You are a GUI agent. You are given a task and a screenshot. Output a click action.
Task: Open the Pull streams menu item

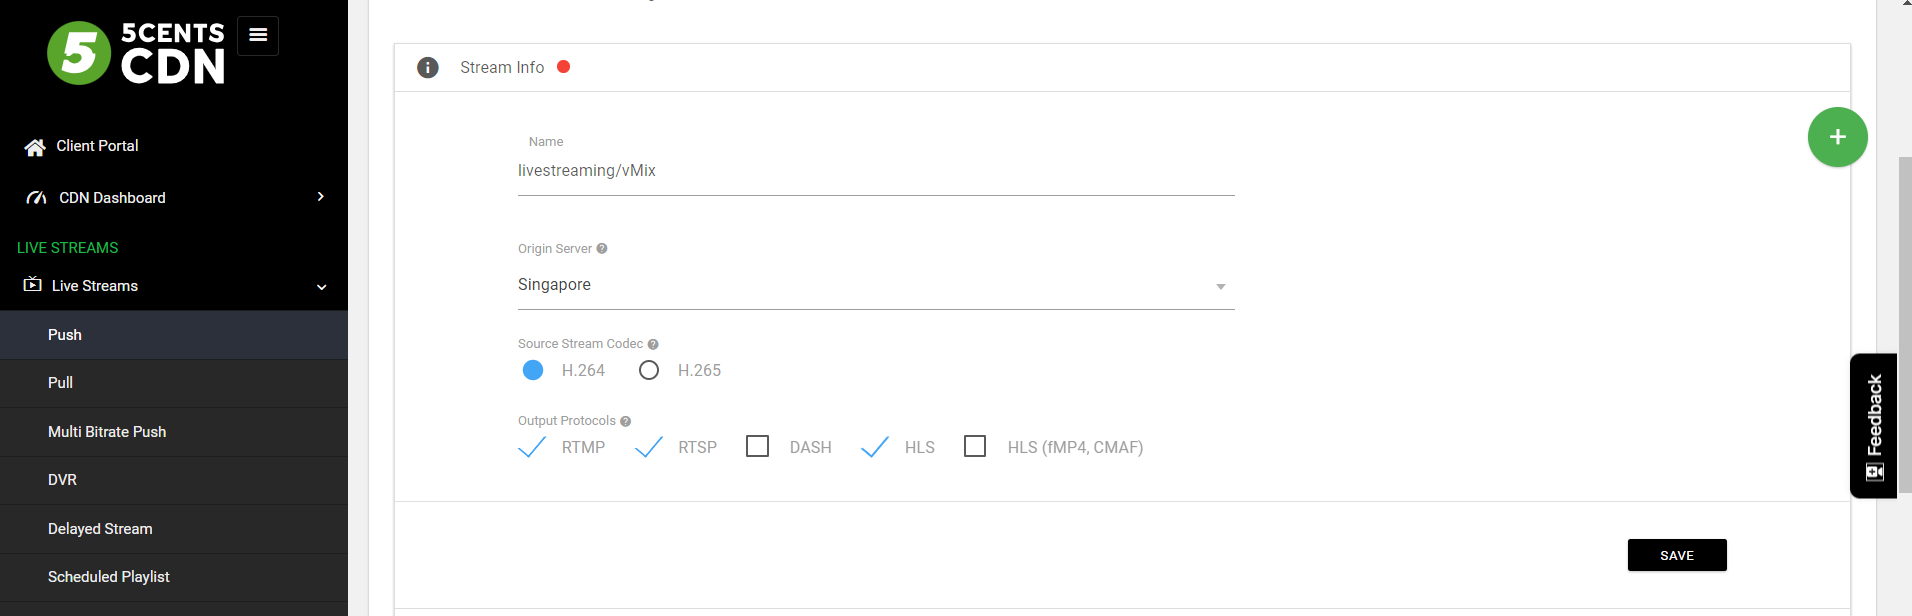[174, 383]
